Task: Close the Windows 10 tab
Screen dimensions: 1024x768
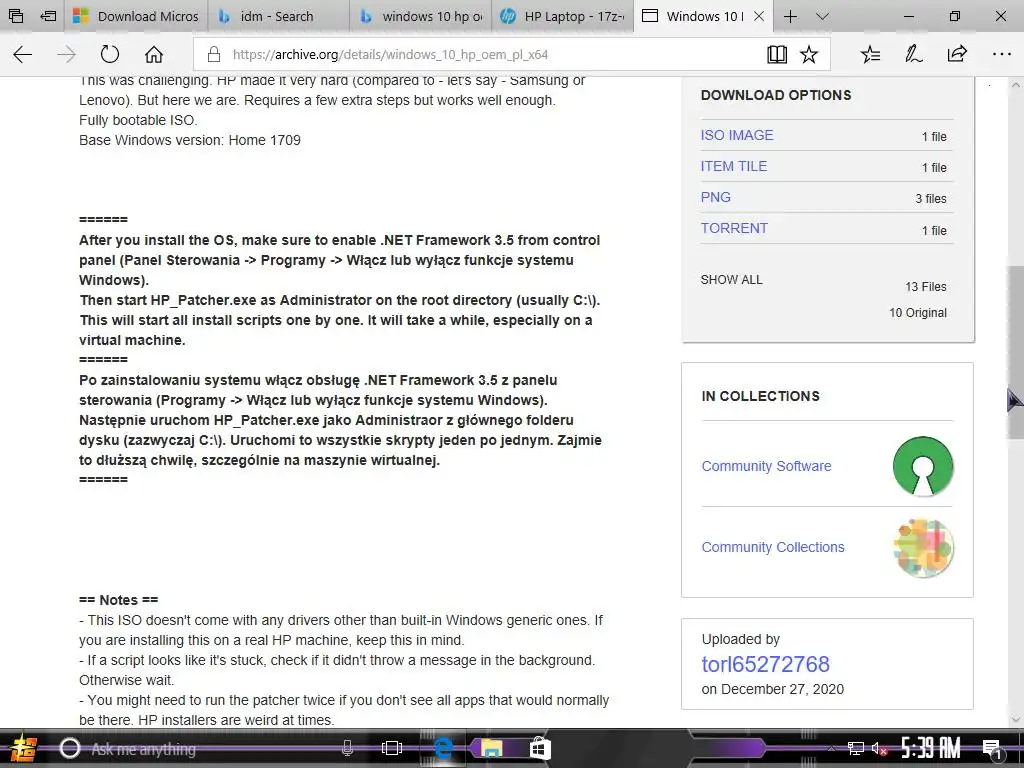Action: (759, 16)
